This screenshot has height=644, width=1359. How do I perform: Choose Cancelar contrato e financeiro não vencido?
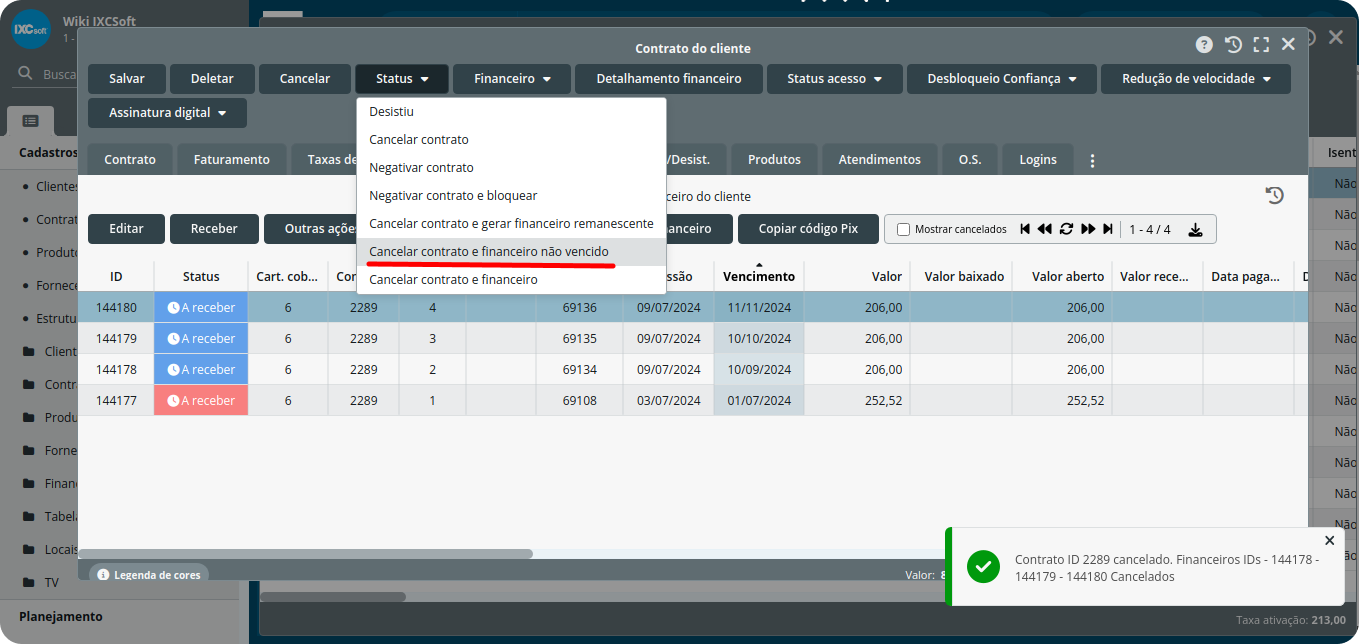[488, 252]
